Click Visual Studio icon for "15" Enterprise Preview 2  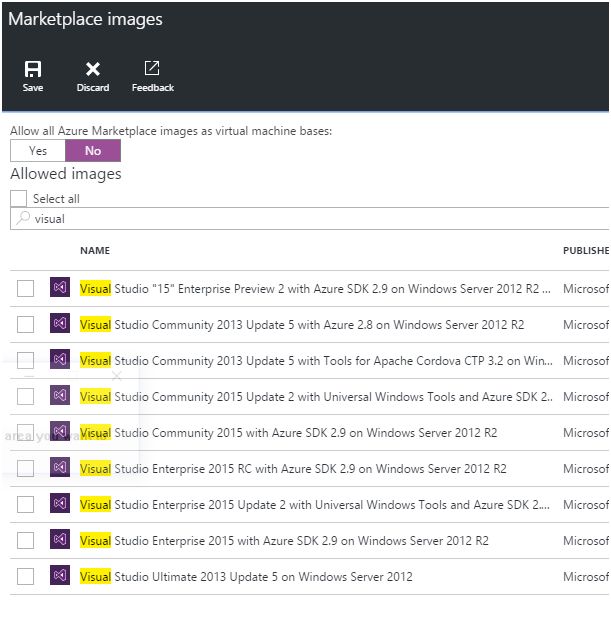click(x=60, y=289)
